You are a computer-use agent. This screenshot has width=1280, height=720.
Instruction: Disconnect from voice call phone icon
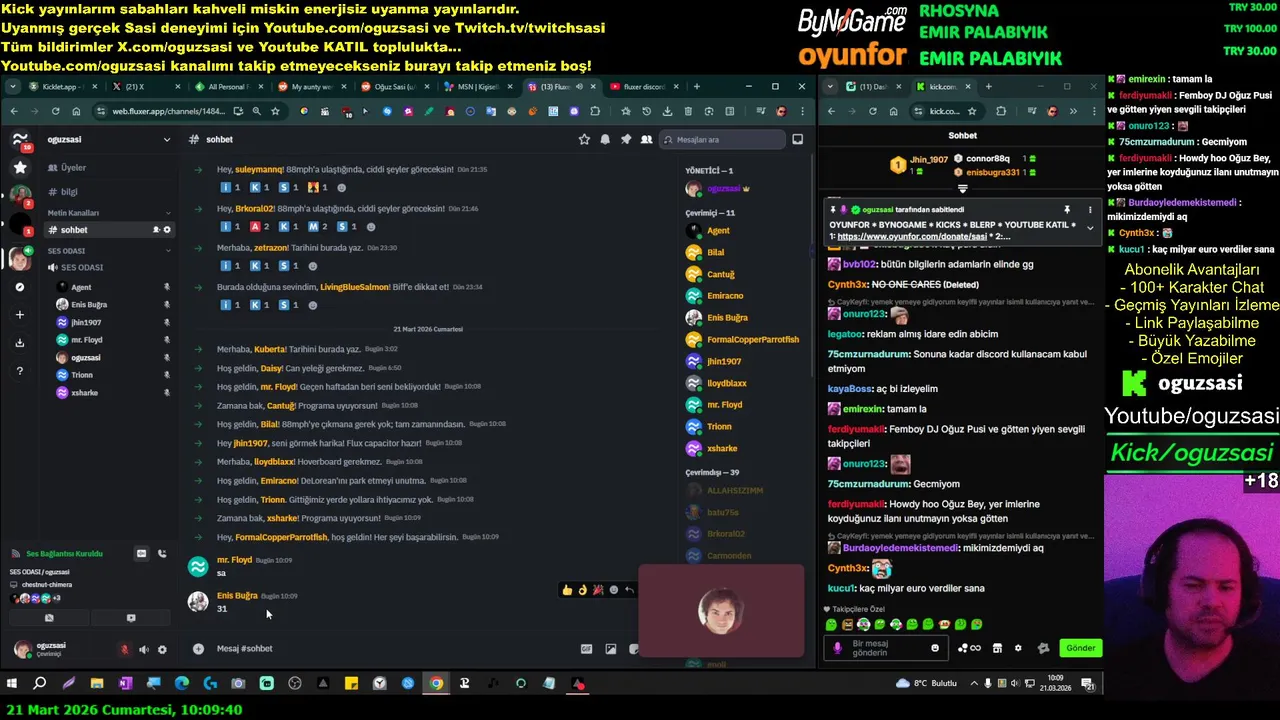(x=162, y=553)
